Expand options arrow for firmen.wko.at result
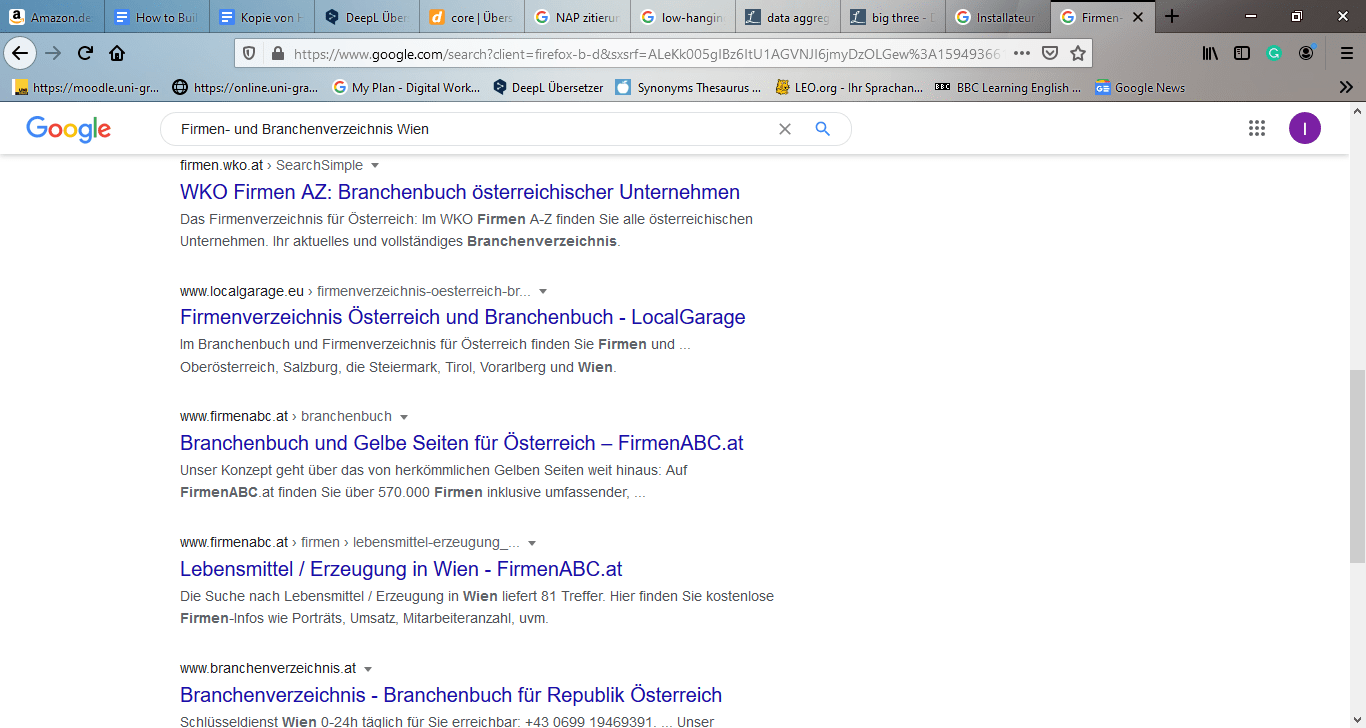Image resolution: width=1366 pixels, height=728 pixels. coord(375,165)
